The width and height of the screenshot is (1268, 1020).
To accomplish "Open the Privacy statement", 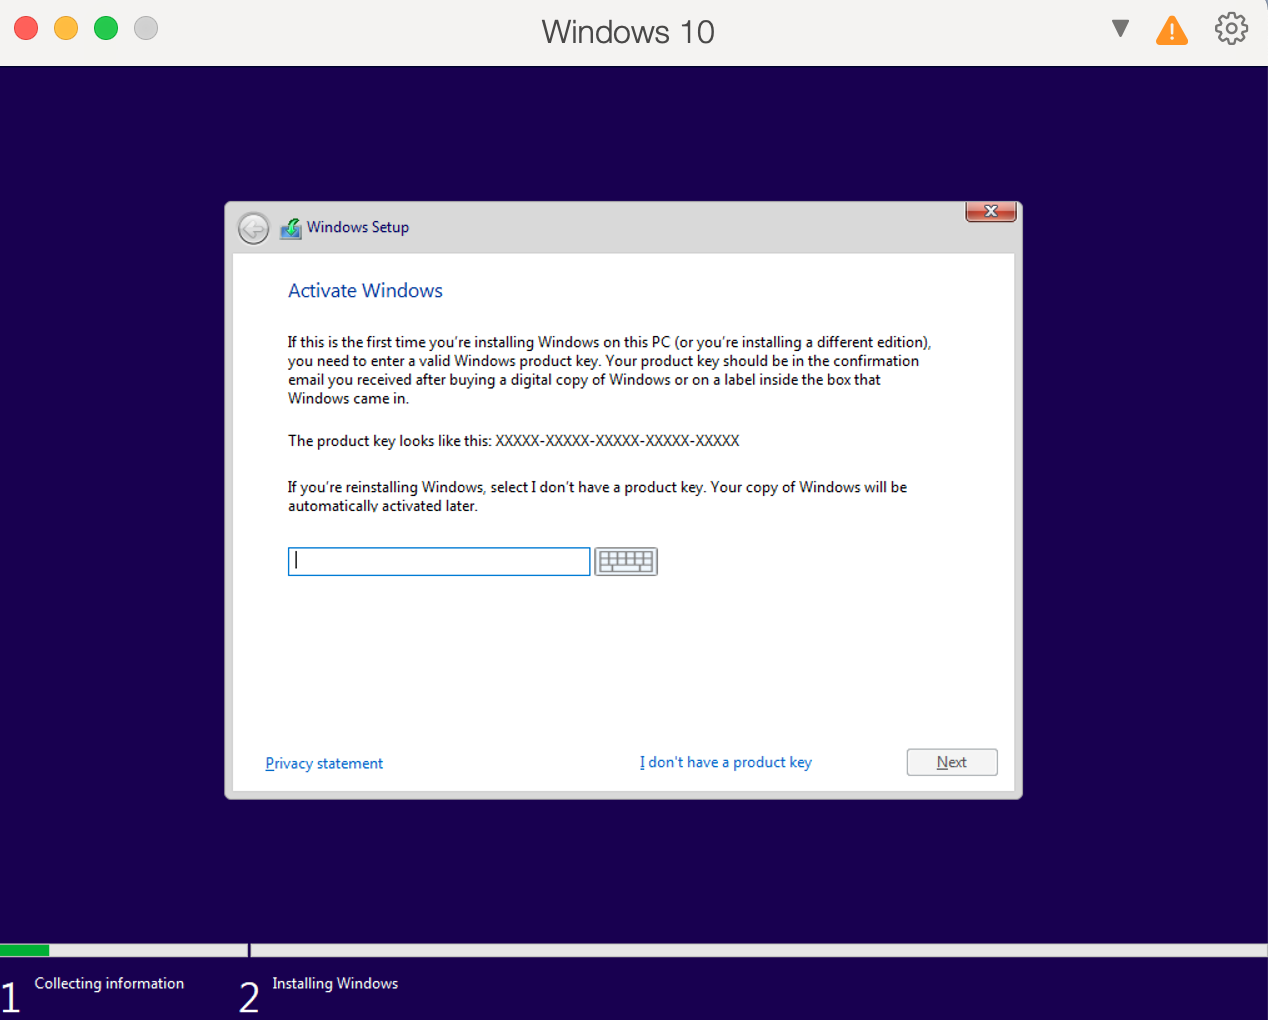I will click(323, 763).
